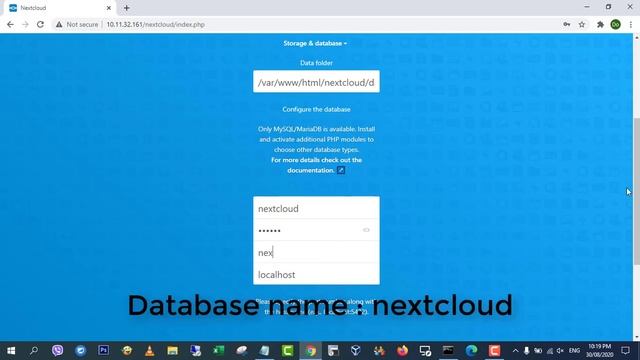Edit the localhost database host field

(x=316, y=274)
